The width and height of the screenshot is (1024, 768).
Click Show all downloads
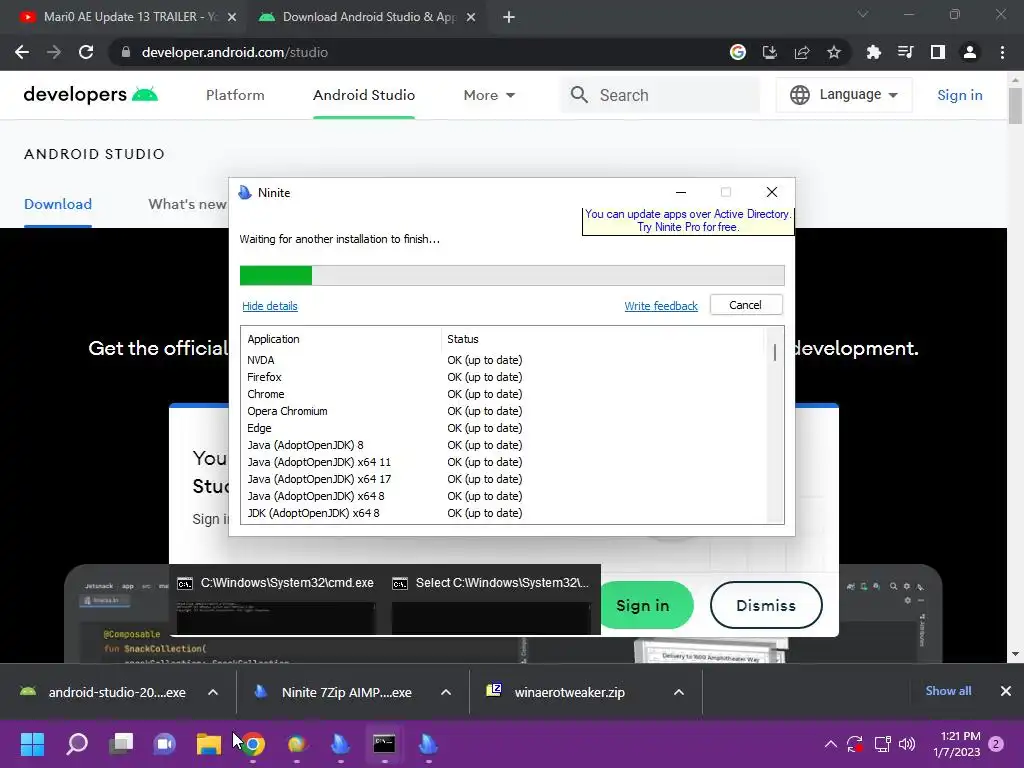(x=948, y=691)
